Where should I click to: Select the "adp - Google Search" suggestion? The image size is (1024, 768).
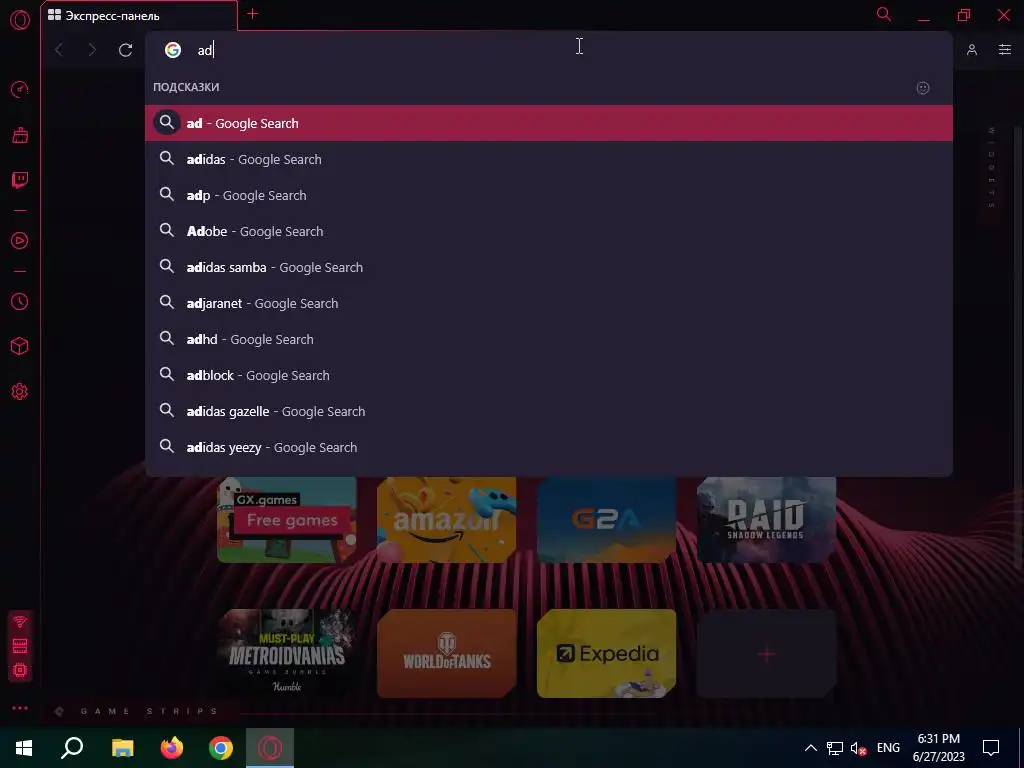pyautogui.click(x=549, y=195)
